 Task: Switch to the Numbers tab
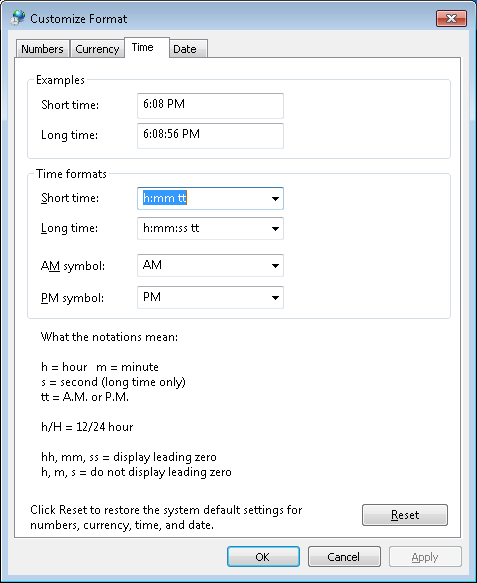(x=42, y=49)
